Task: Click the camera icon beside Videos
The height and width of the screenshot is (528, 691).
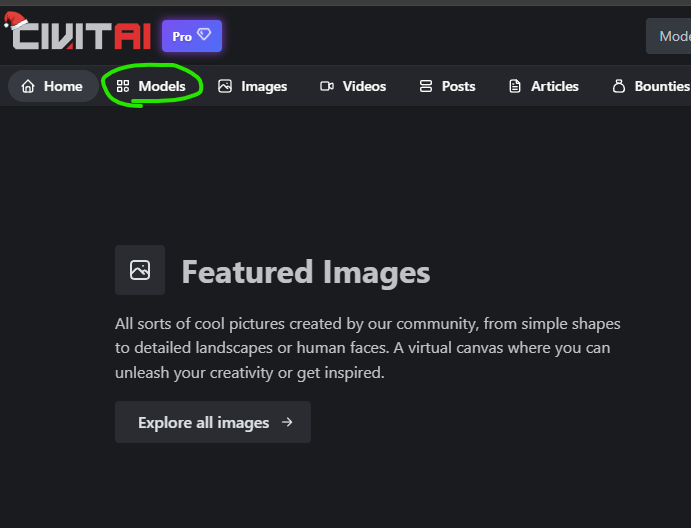Action: click(326, 86)
